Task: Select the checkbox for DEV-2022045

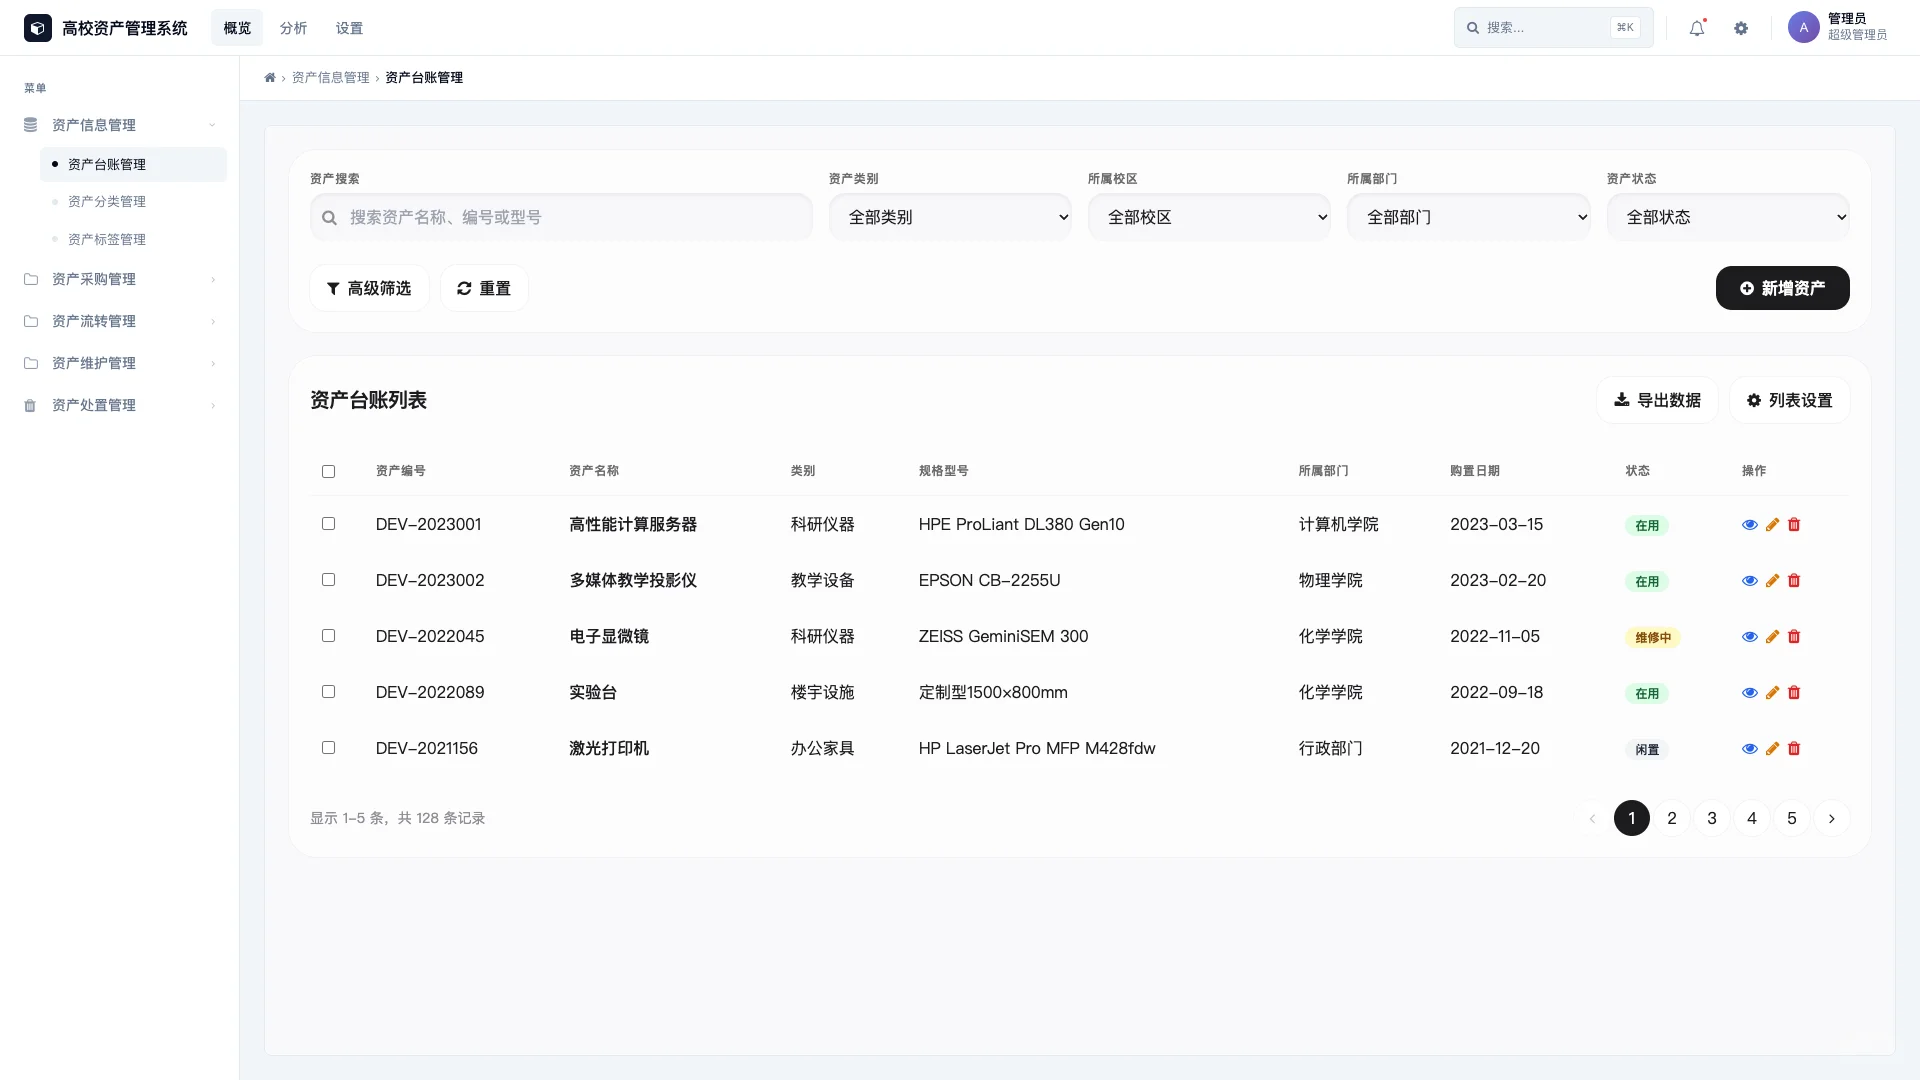Action: click(329, 636)
